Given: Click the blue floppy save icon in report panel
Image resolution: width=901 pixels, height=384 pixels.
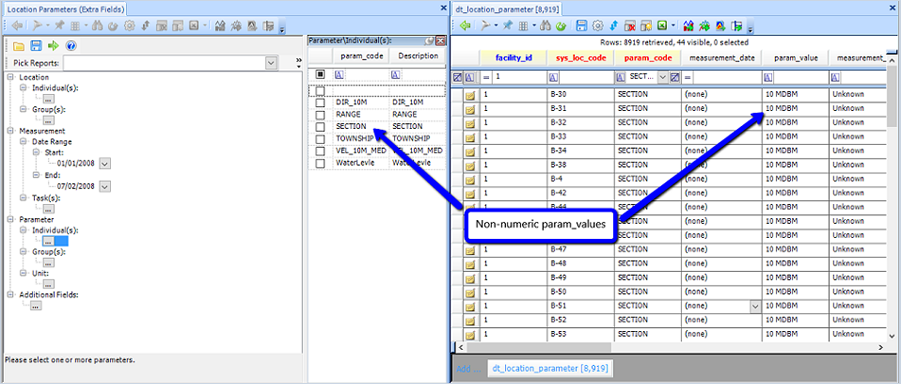Looking at the screenshot, I should point(36,46).
